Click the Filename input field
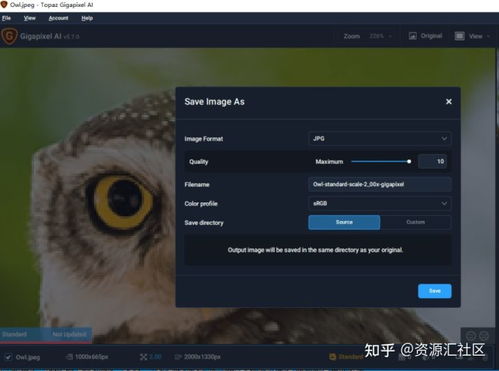The height and width of the screenshot is (371, 499). 380,184
